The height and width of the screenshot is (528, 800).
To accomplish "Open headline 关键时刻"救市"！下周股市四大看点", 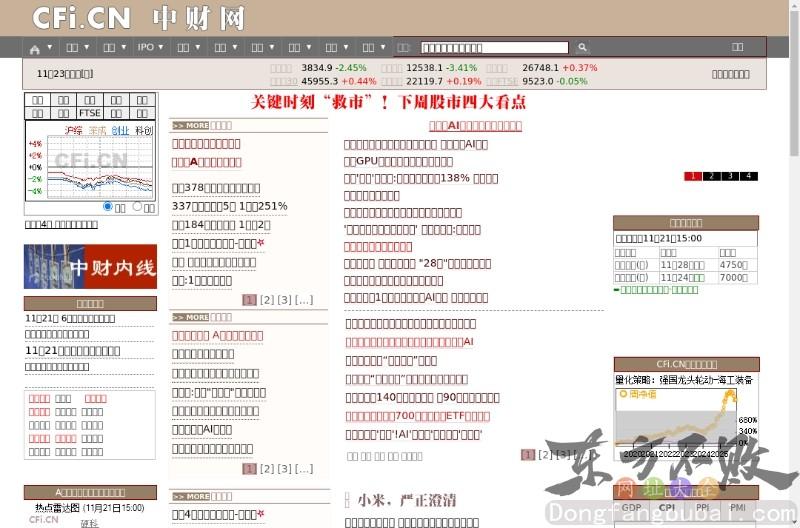I will 388,102.
